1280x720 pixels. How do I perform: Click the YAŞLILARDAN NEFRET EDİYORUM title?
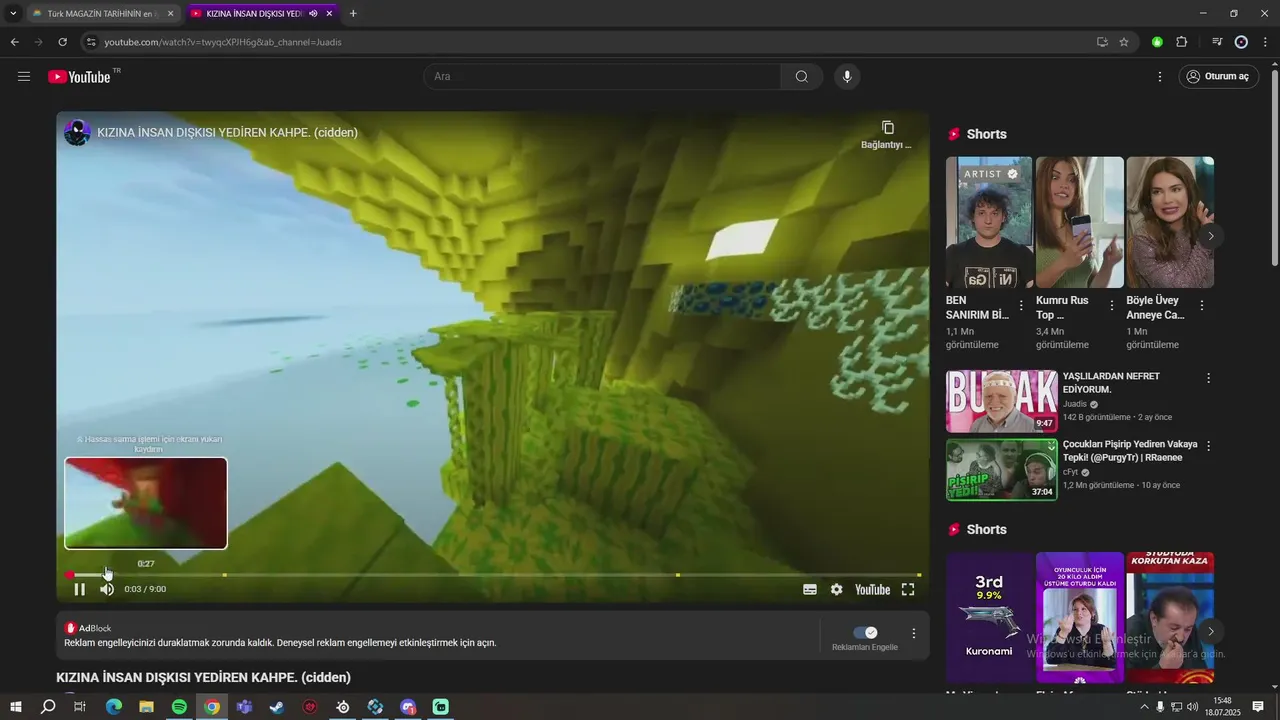tap(1112, 383)
